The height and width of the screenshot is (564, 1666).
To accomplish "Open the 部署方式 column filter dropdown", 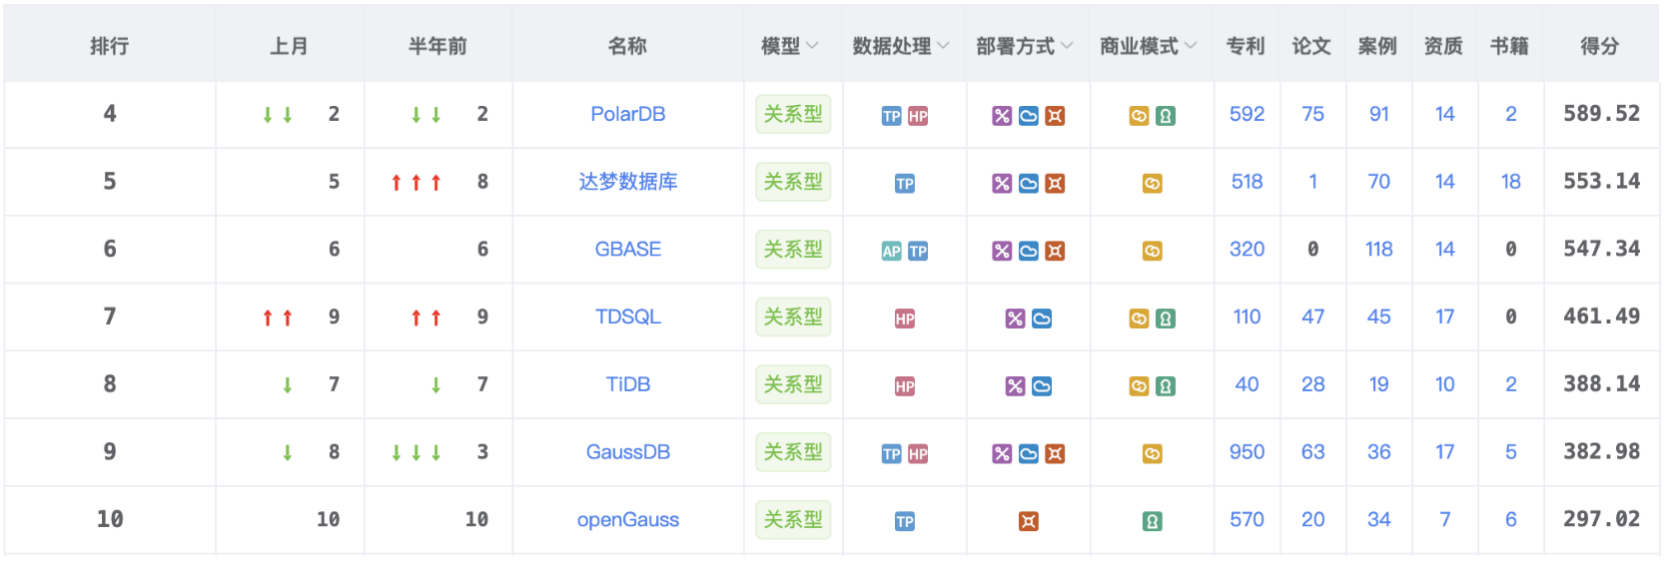I will (1067, 46).
